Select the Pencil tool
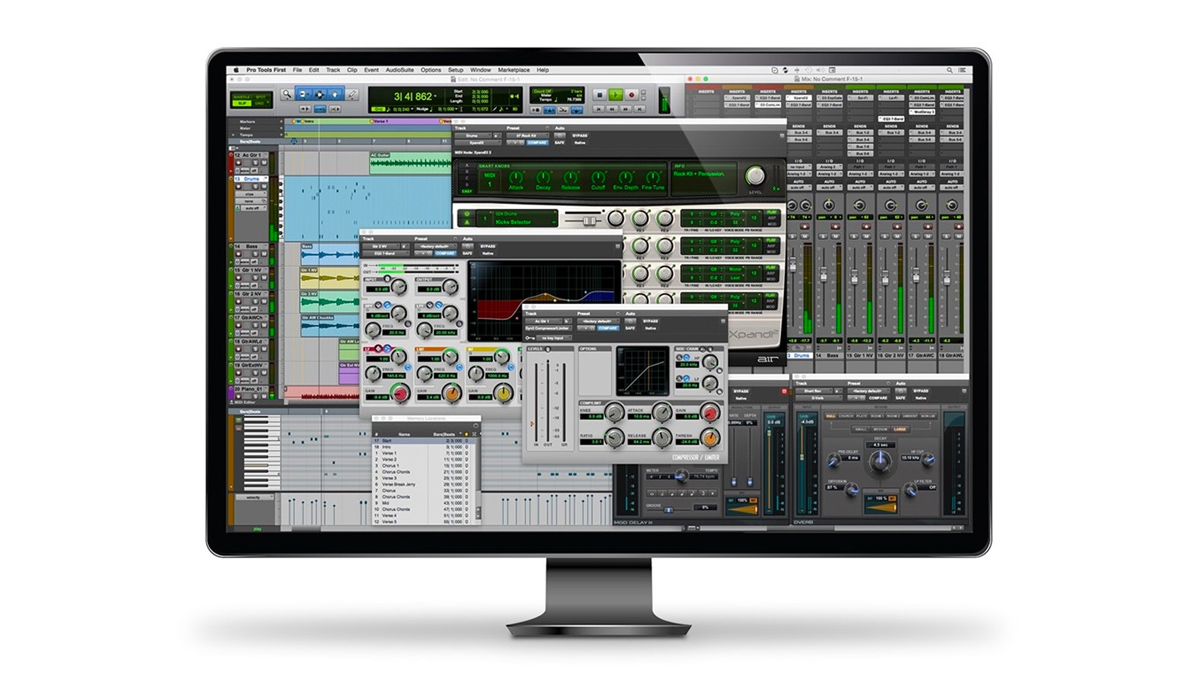1200x675 pixels. (x=352, y=94)
